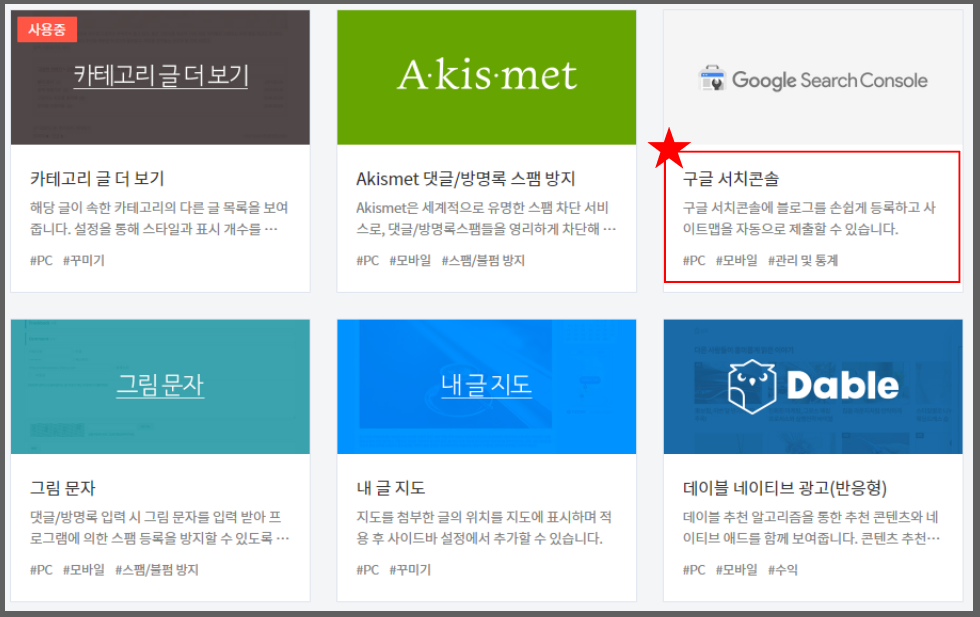Viewport: 980px width, 617px height.
Task: Click the #PC tag under 데이블 네이티브 광고
Action: tap(694, 569)
